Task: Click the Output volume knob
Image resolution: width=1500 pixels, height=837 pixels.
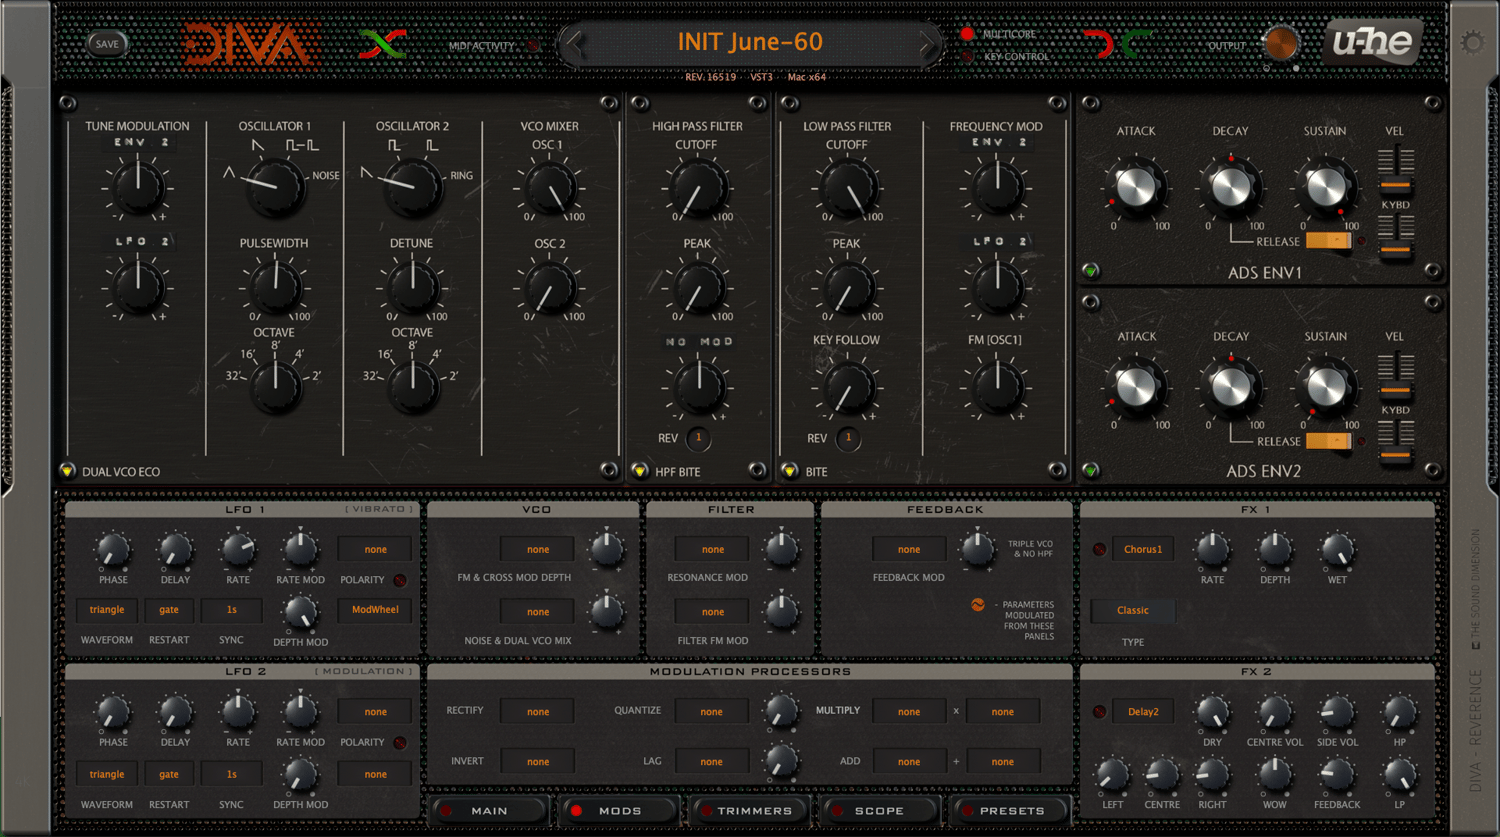Action: pyautogui.click(x=1280, y=44)
